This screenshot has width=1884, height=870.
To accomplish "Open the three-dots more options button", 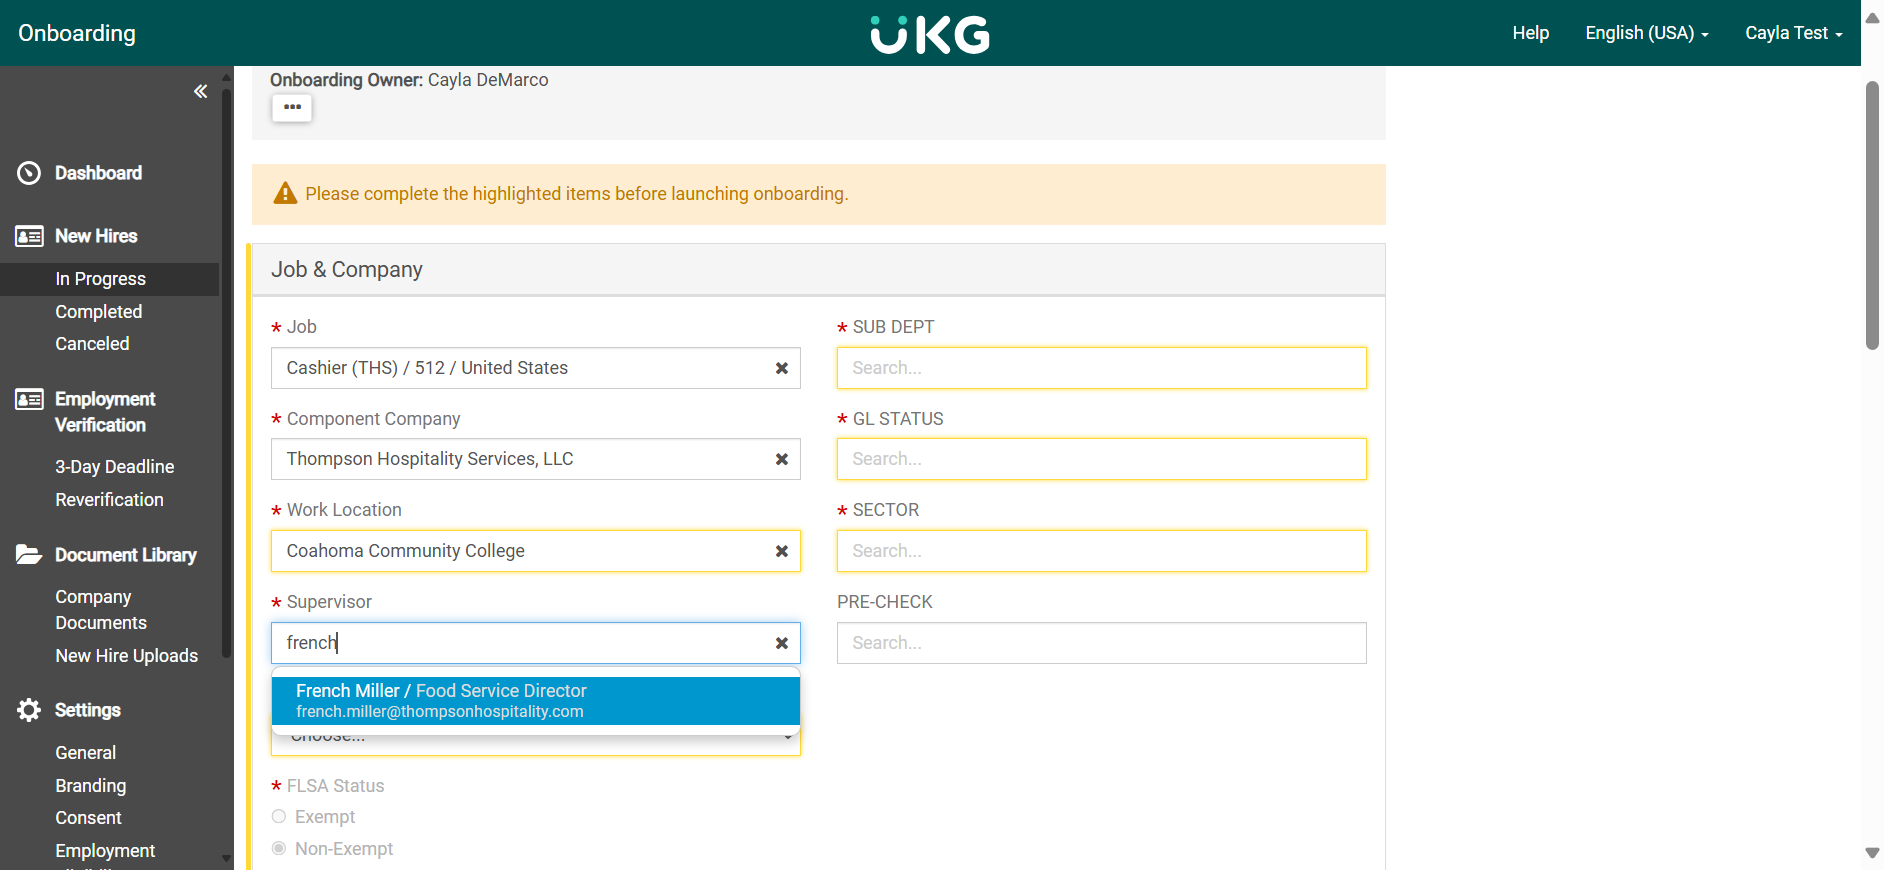I will click(x=292, y=107).
